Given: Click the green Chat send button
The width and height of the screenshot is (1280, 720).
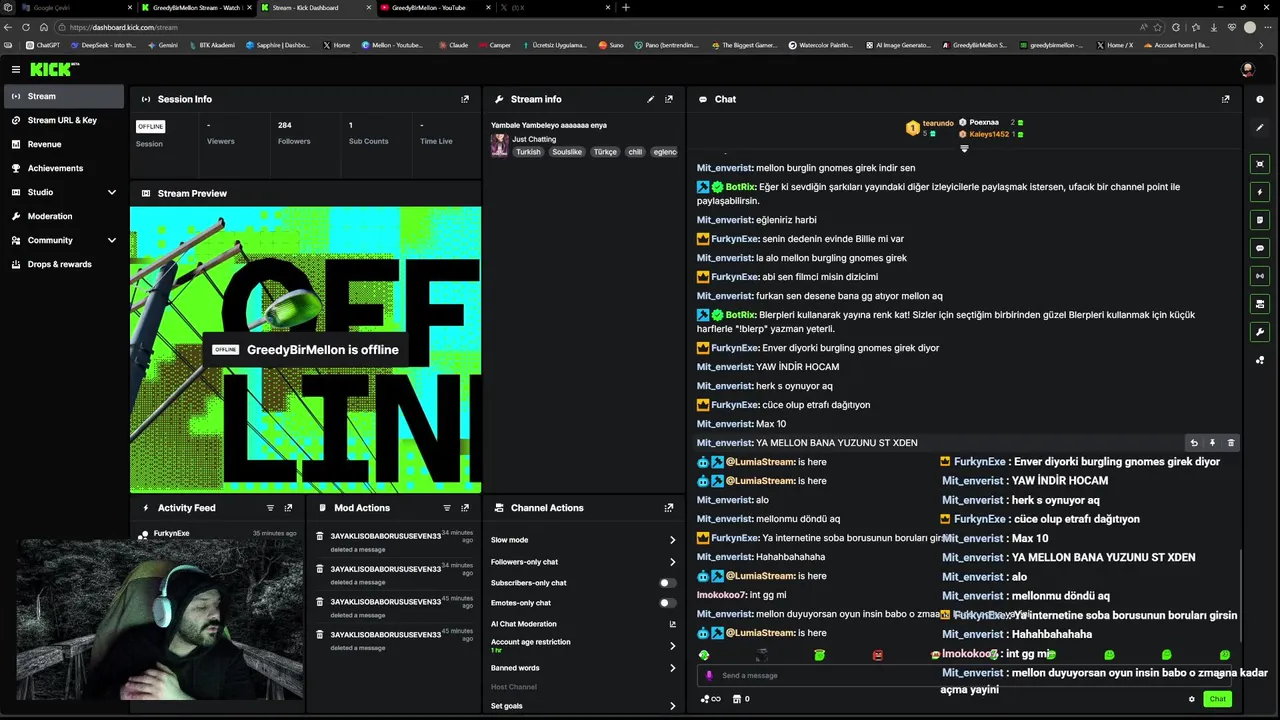Looking at the screenshot, I should pyautogui.click(x=1217, y=699).
